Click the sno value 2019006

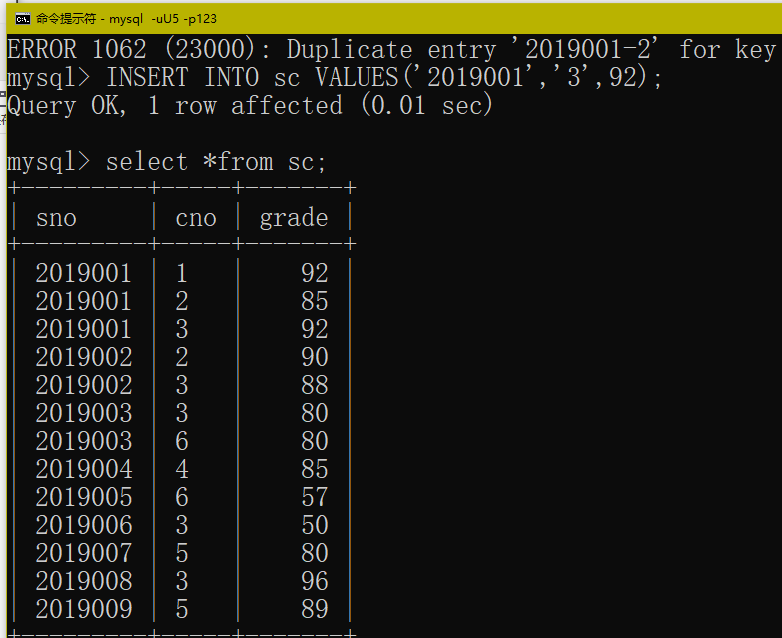click(83, 525)
